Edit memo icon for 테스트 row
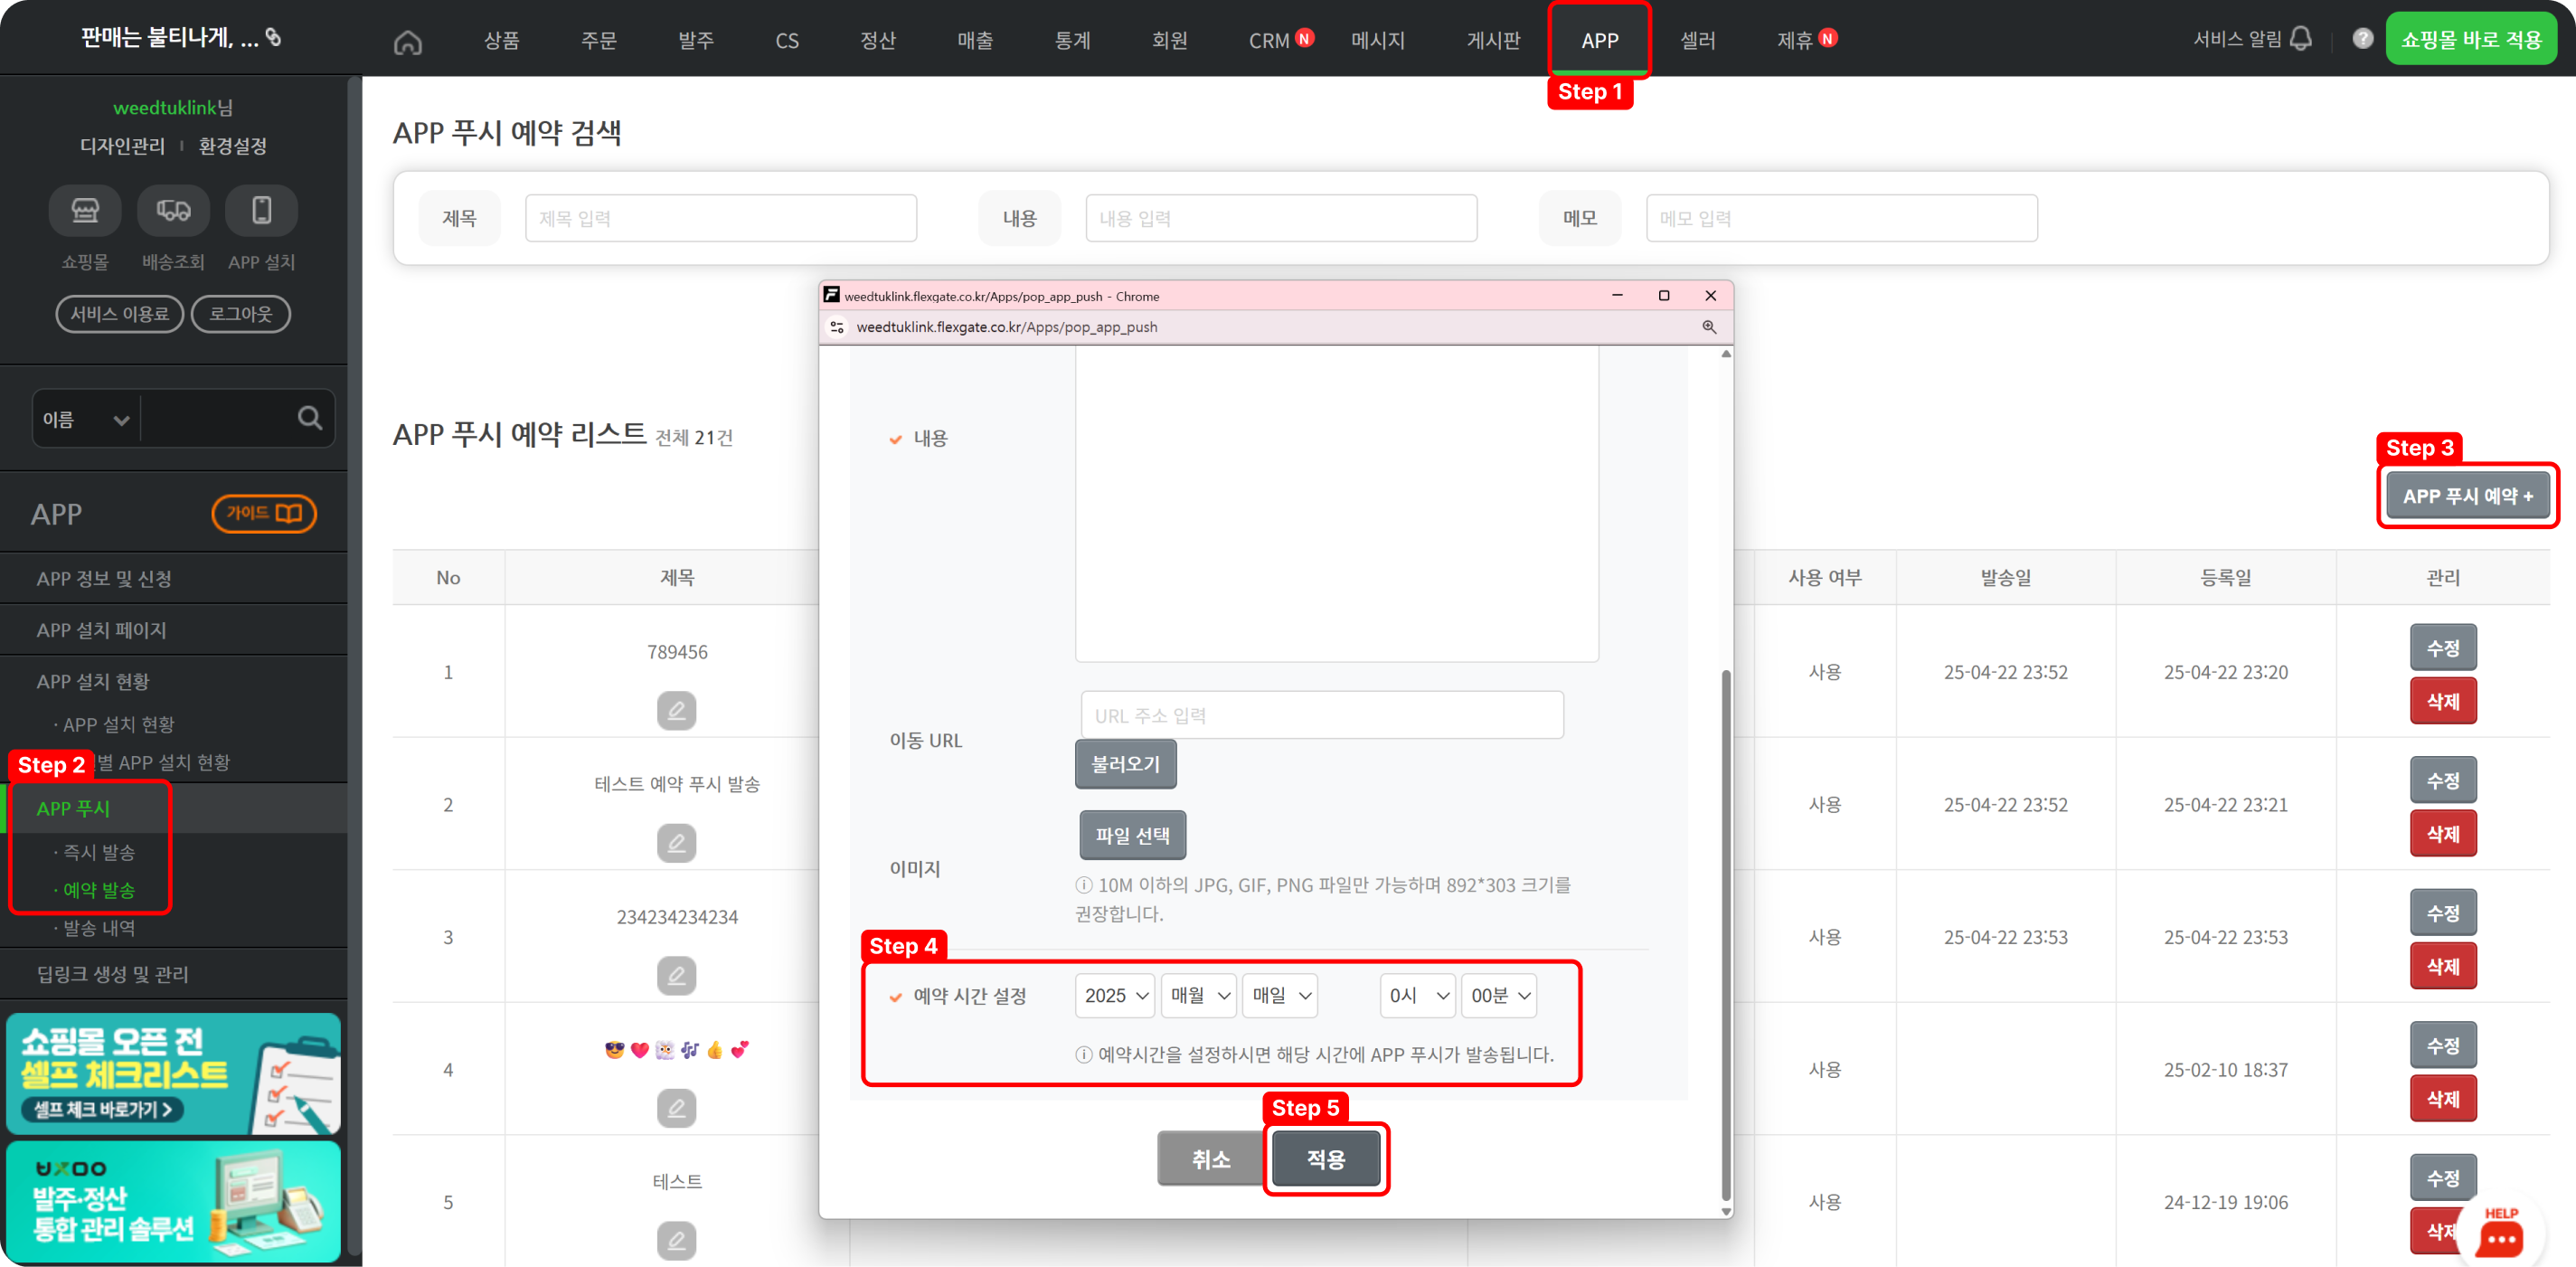 pyautogui.click(x=676, y=1240)
